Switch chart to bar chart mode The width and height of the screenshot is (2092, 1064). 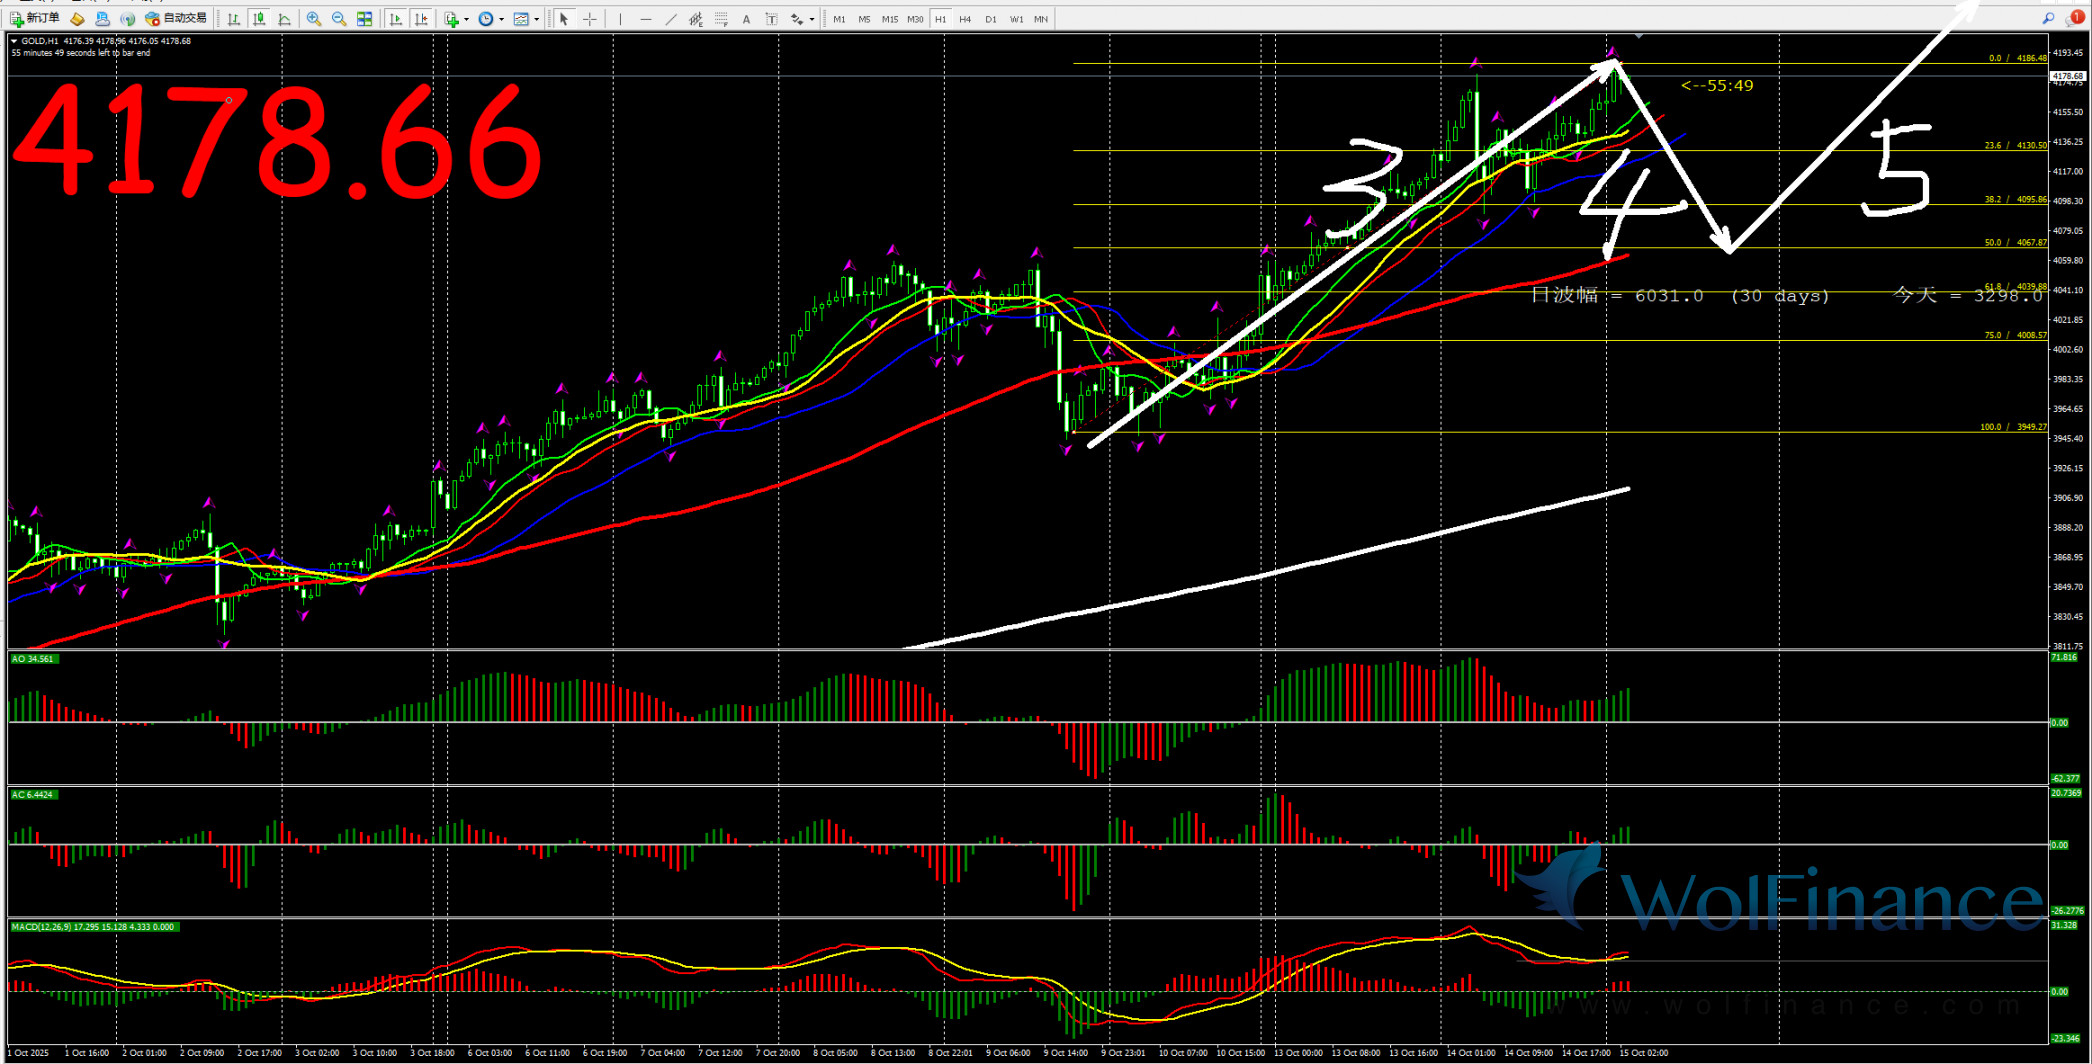[234, 19]
